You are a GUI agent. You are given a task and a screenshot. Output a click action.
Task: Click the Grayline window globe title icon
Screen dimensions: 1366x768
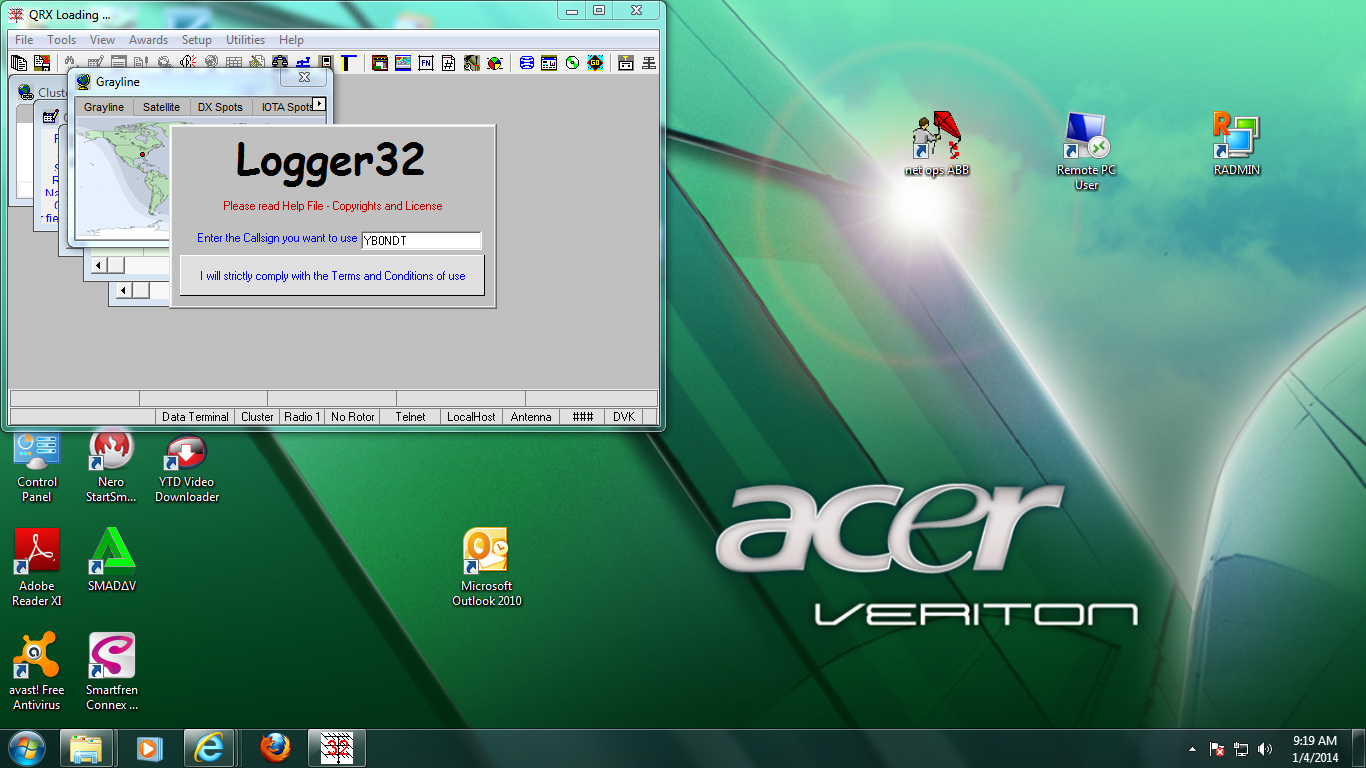coord(83,82)
